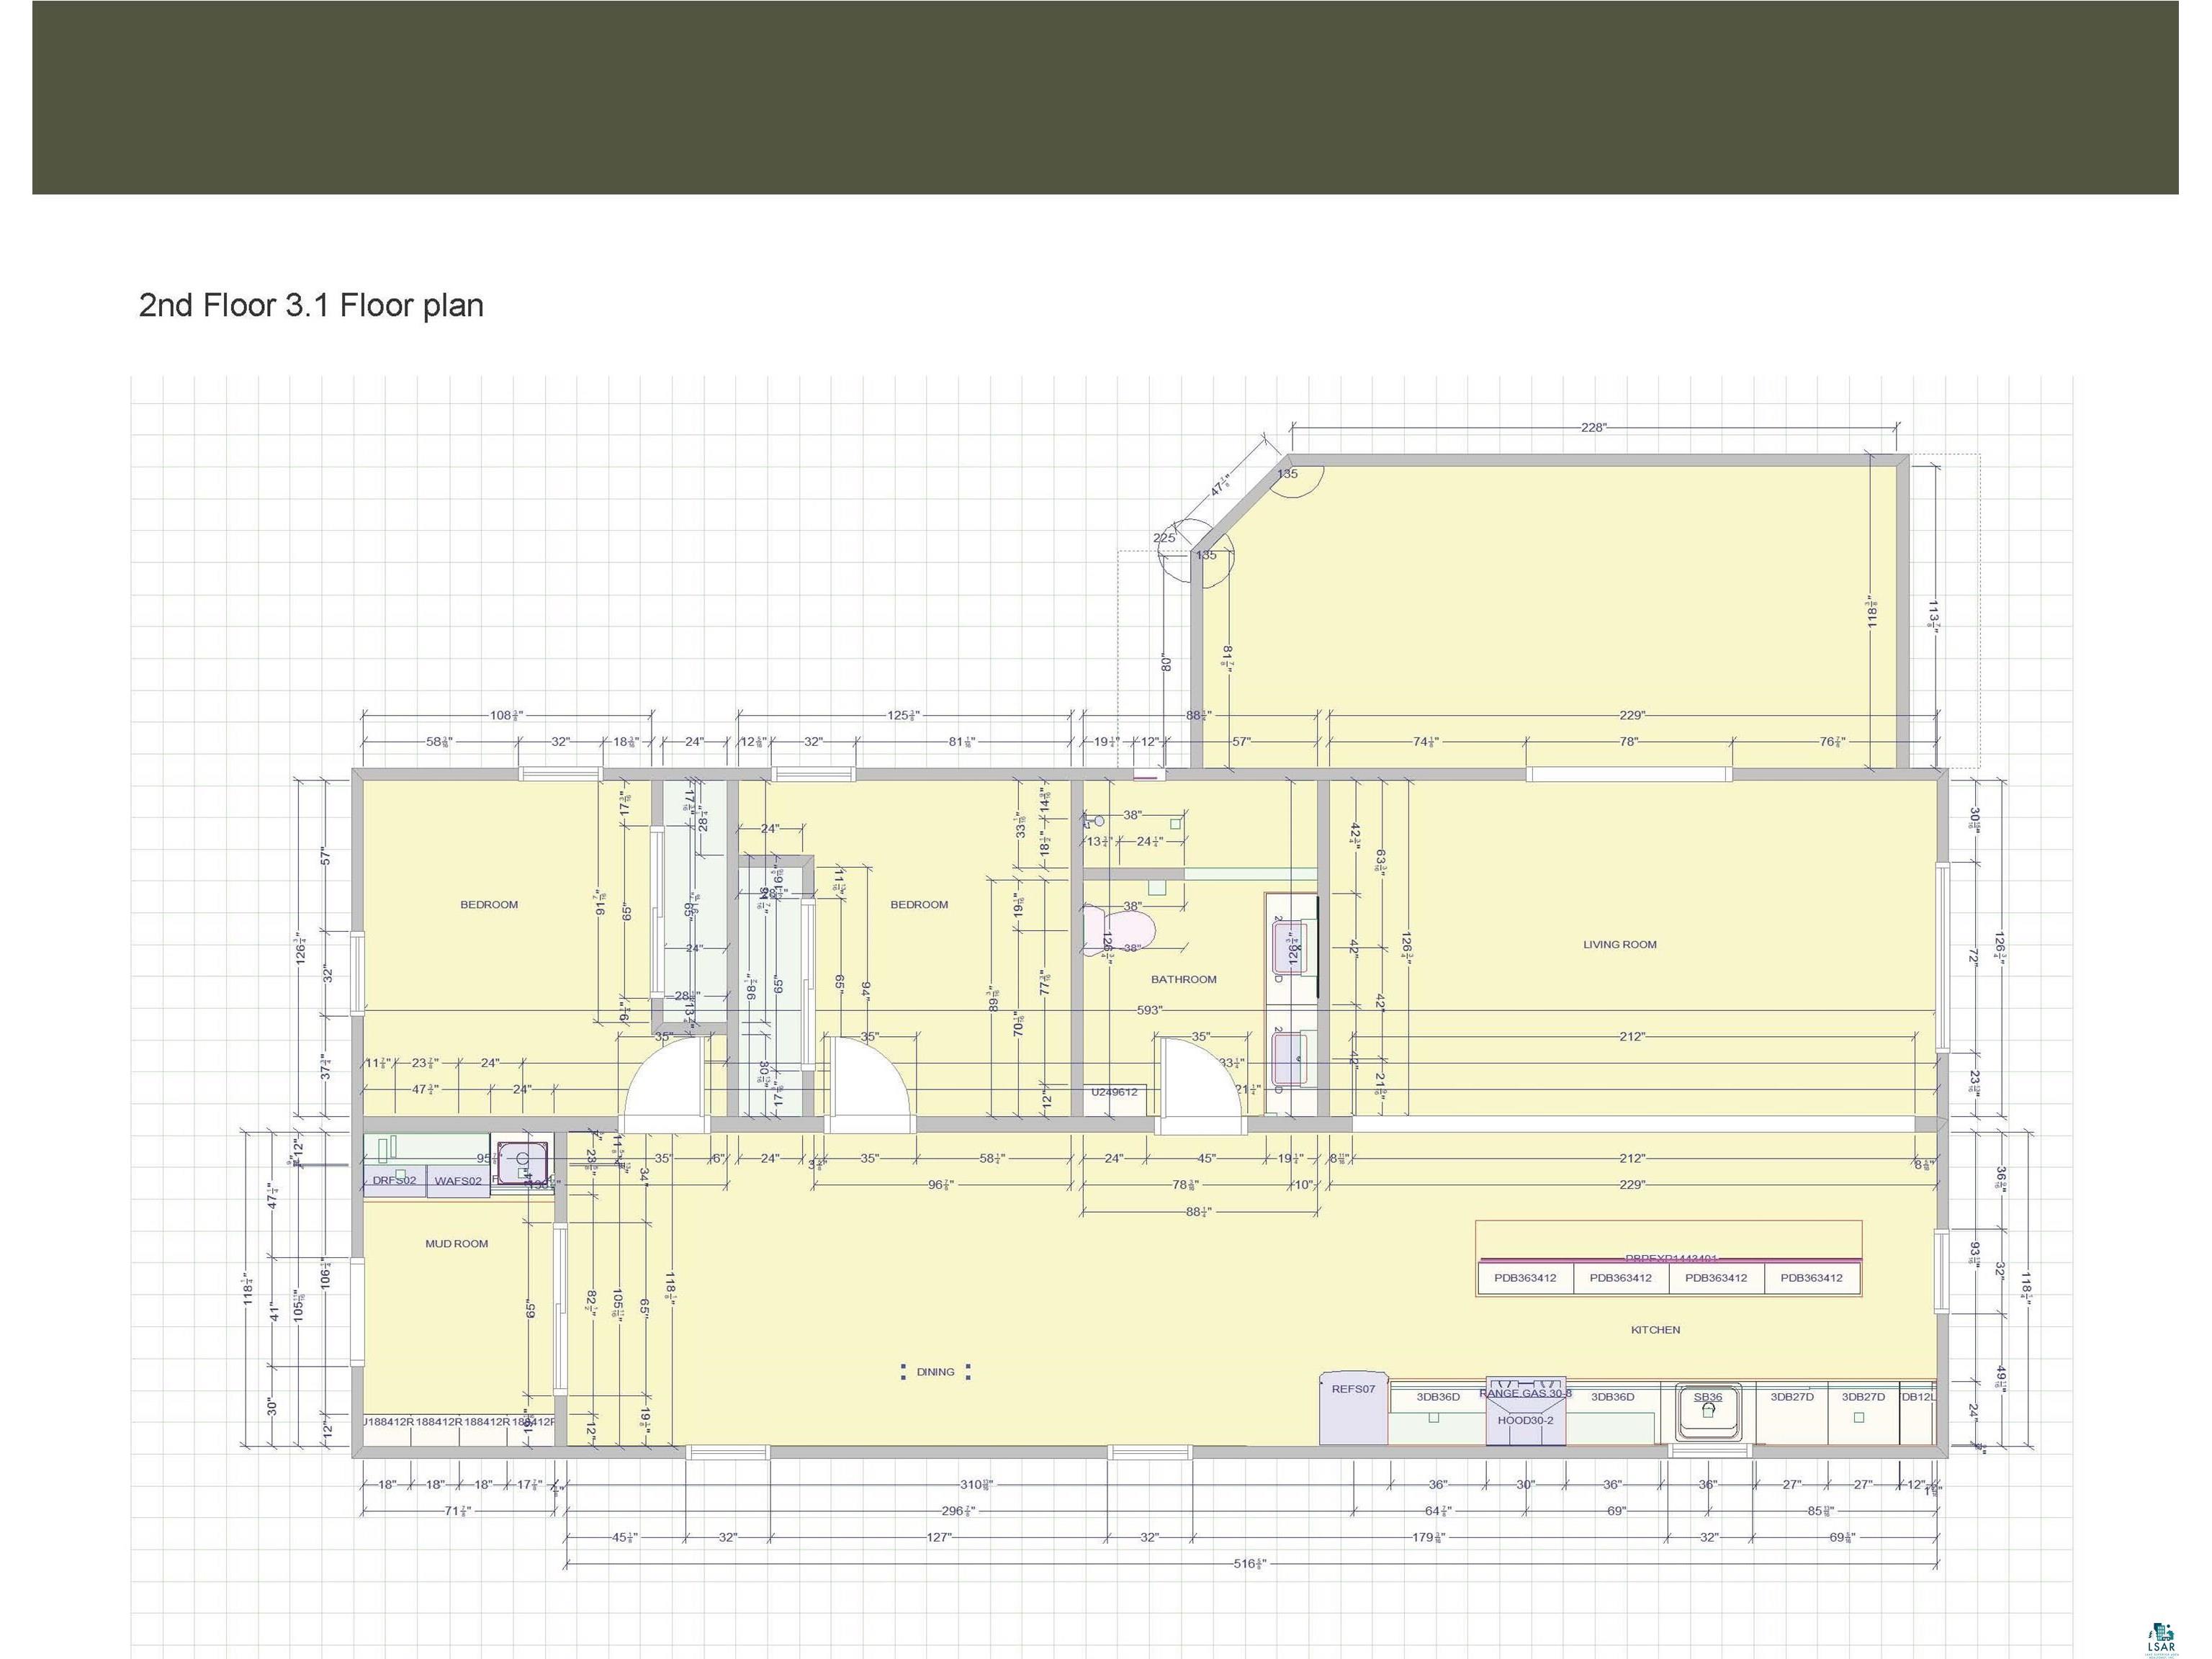Click the mud room utility sink
This screenshot has height=1659, width=2212.
click(521, 1162)
